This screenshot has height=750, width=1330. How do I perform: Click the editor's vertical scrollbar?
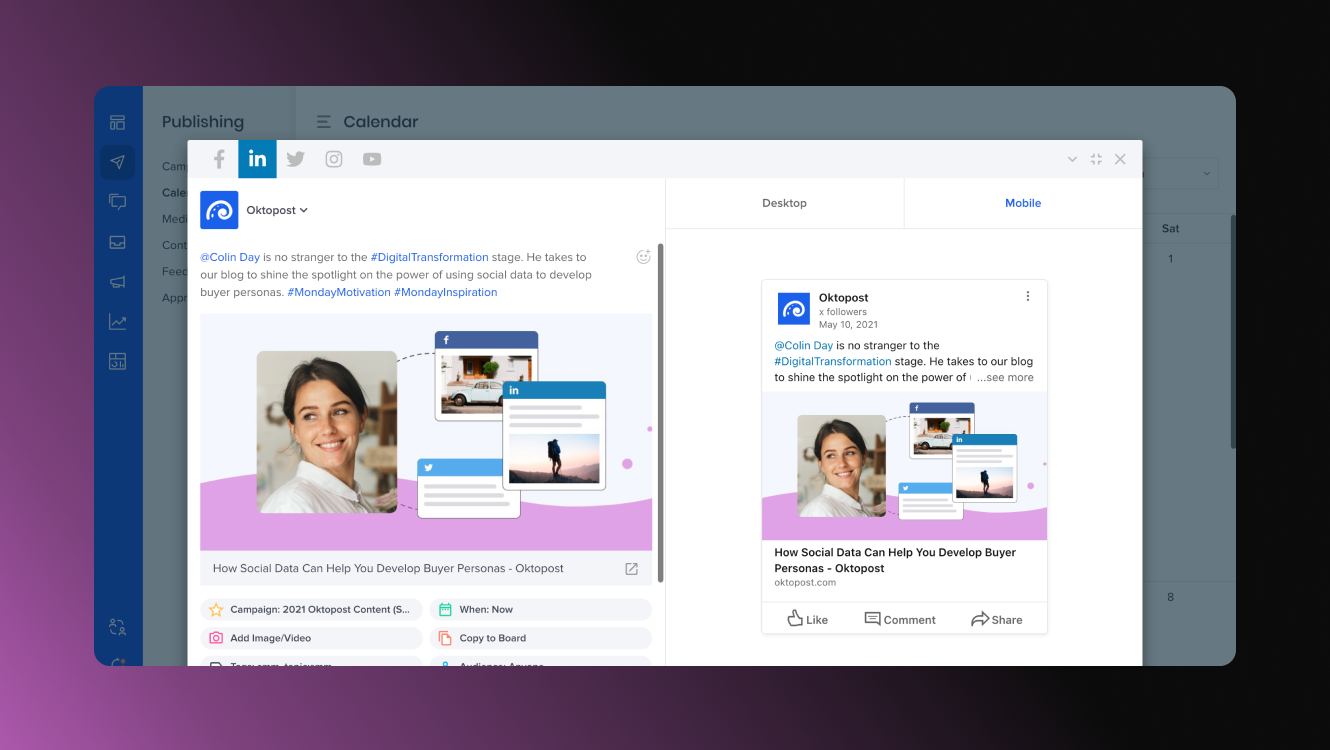(660, 412)
